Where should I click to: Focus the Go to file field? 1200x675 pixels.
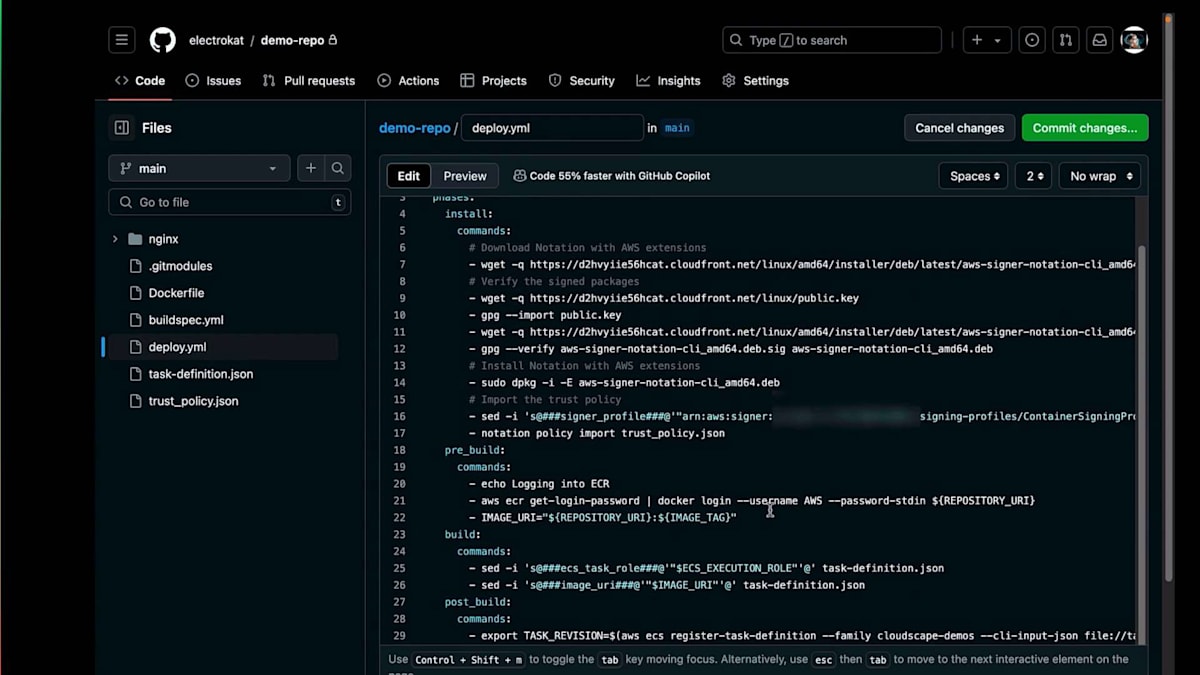point(229,202)
